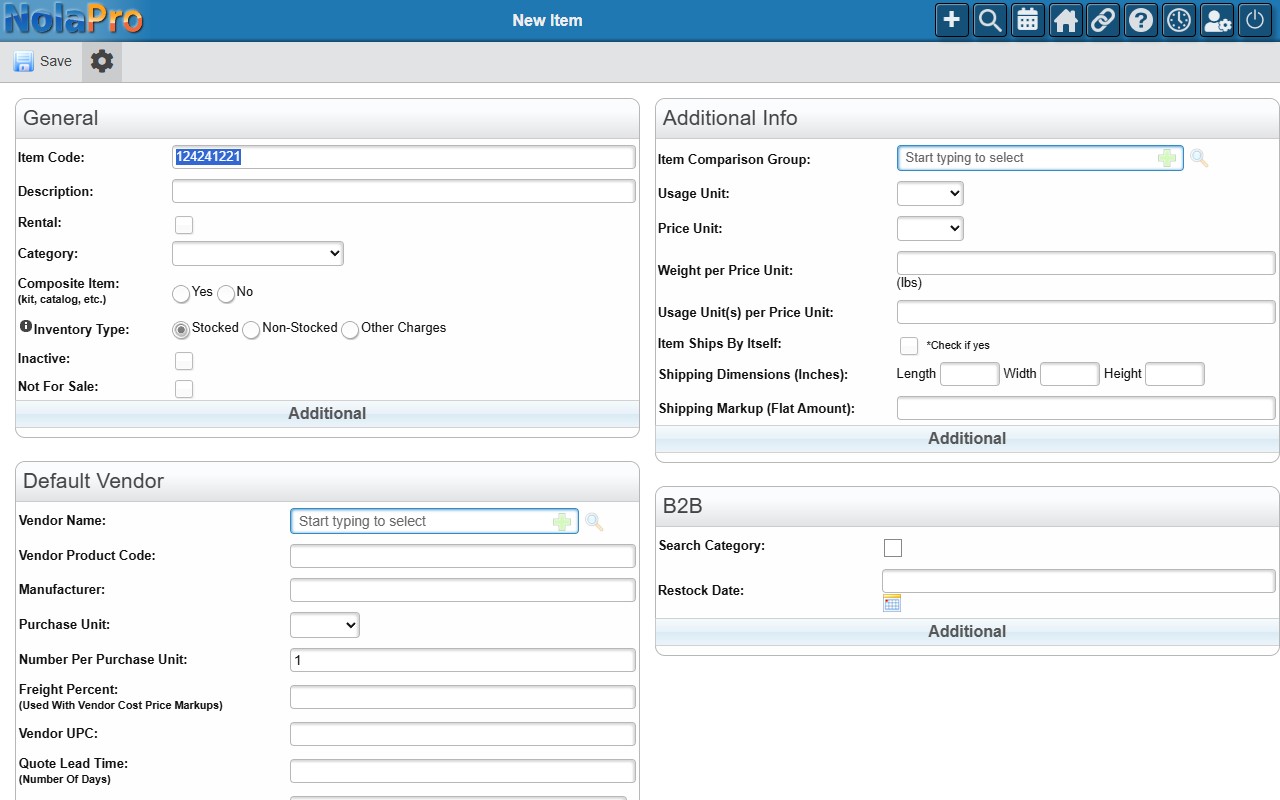Open the gear settings icon beside Save
1280x800 pixels.
102,61
